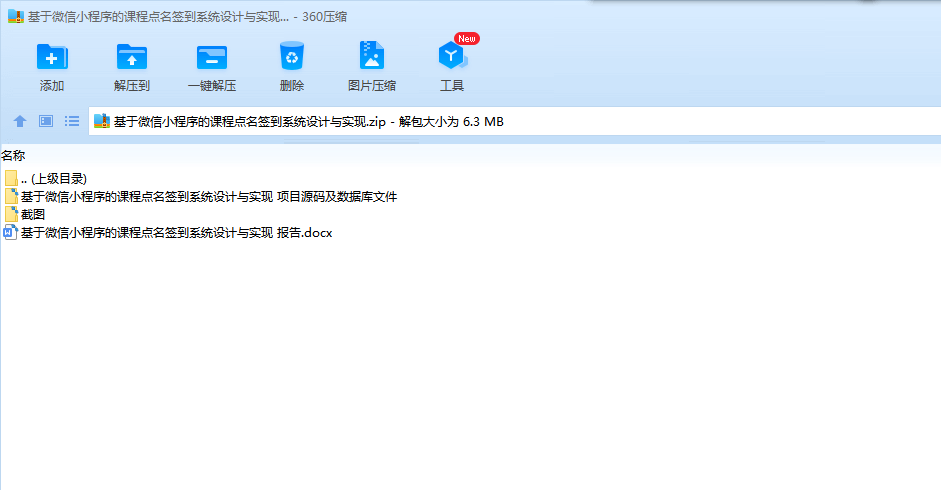
Task: Switch to detailed view mode icon
Action: (x=46, y=121)
